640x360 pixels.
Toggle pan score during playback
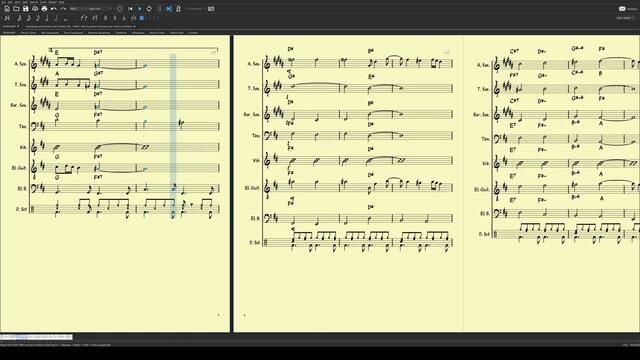(169, 9)
